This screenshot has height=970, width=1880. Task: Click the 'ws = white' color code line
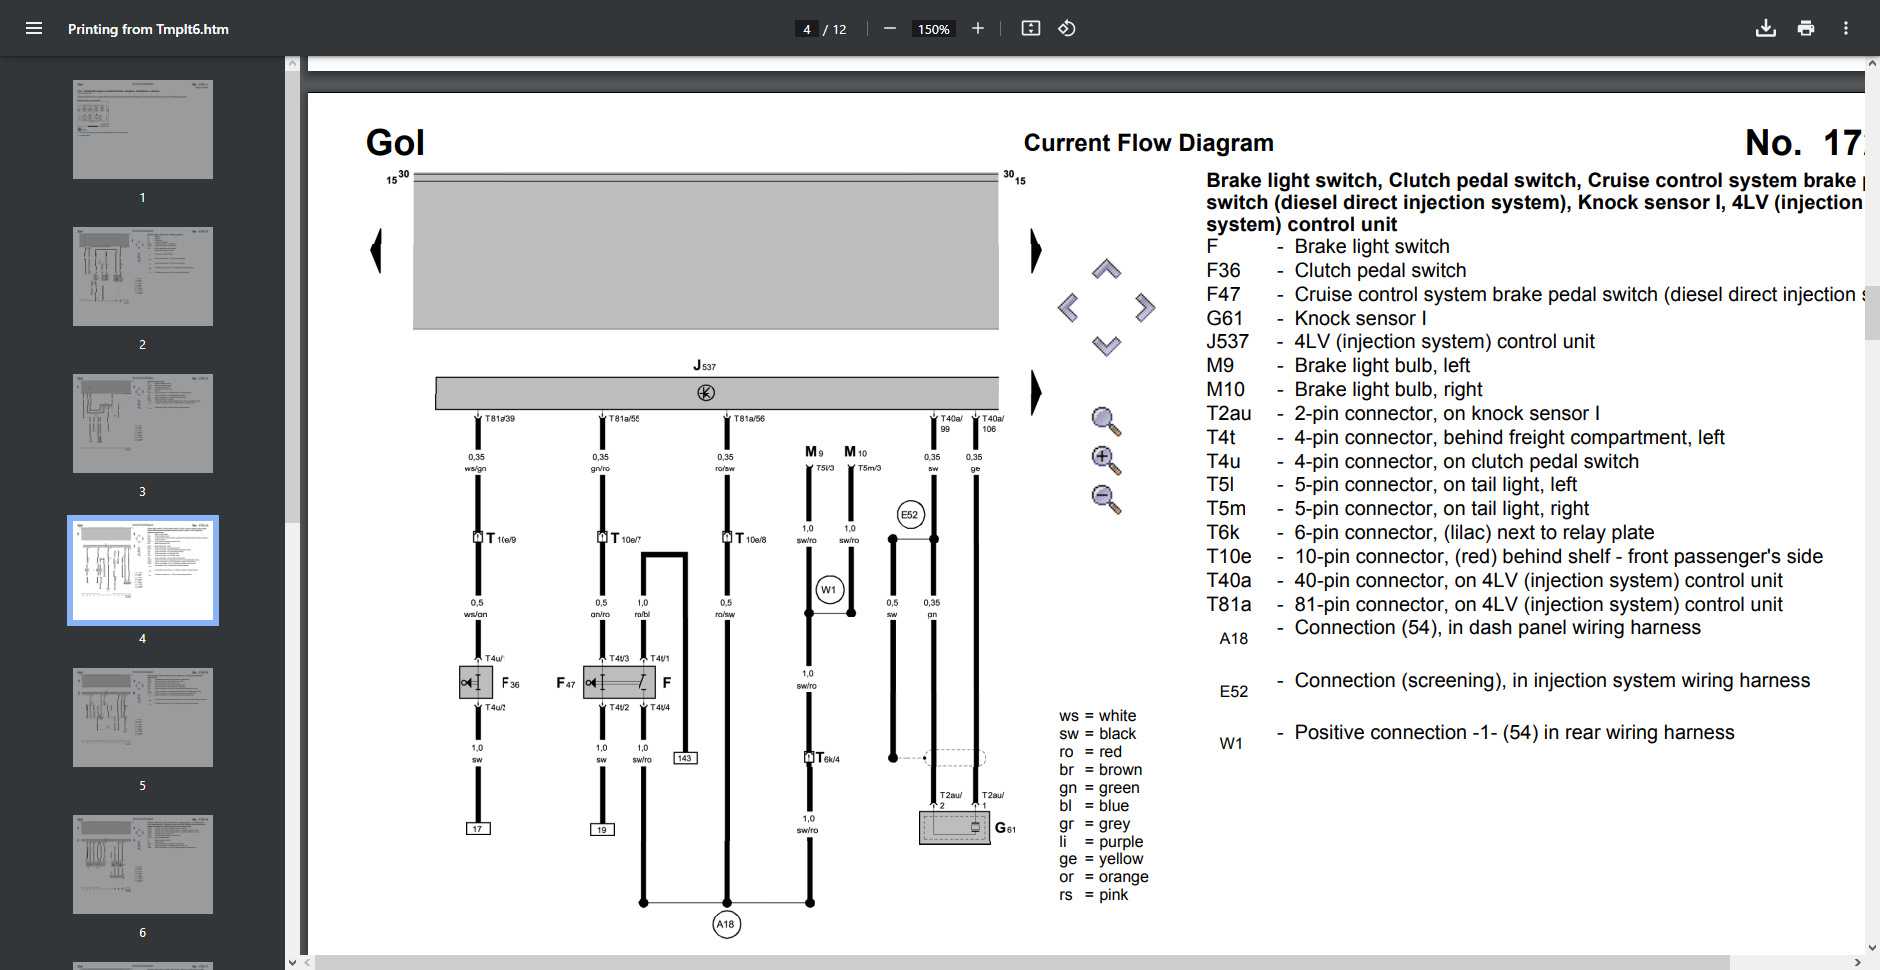[x=1097, y=716]
